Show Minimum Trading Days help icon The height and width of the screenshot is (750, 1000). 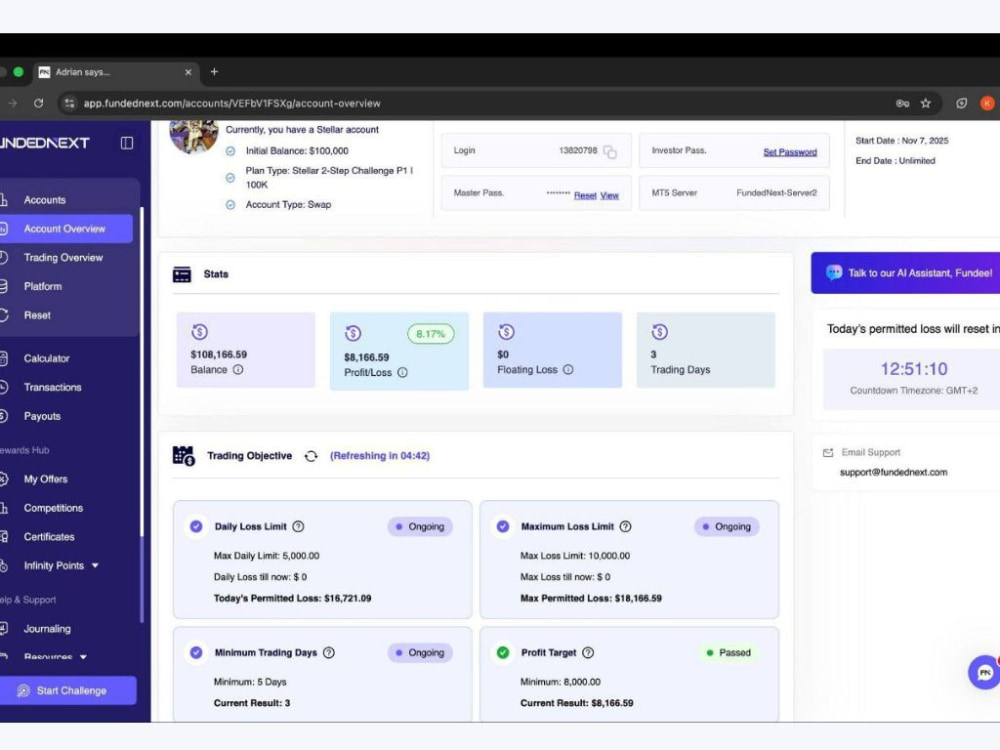(x=329, y=652)
